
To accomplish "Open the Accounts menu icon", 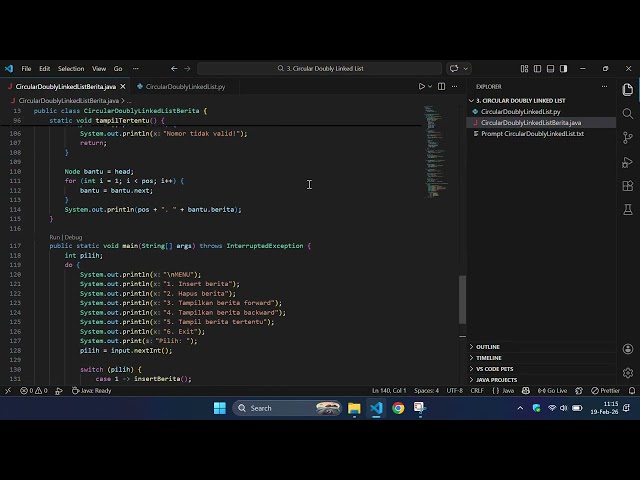I will click(x=628, y=349).
